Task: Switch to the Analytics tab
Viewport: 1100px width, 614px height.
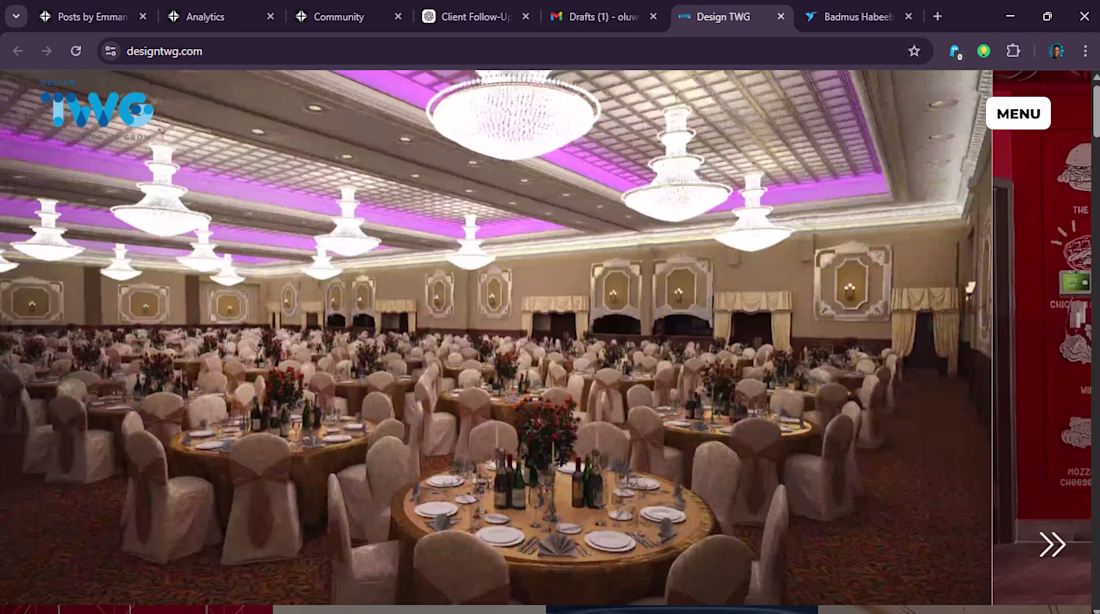Action: click(221, 17)
